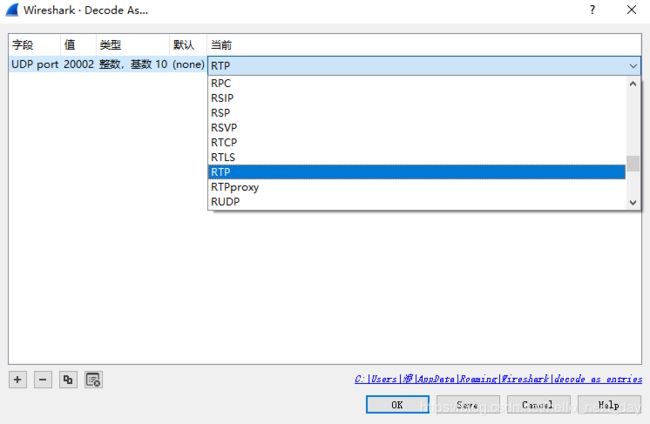Clear all decode-as entries icon

[x=93, y=379]
